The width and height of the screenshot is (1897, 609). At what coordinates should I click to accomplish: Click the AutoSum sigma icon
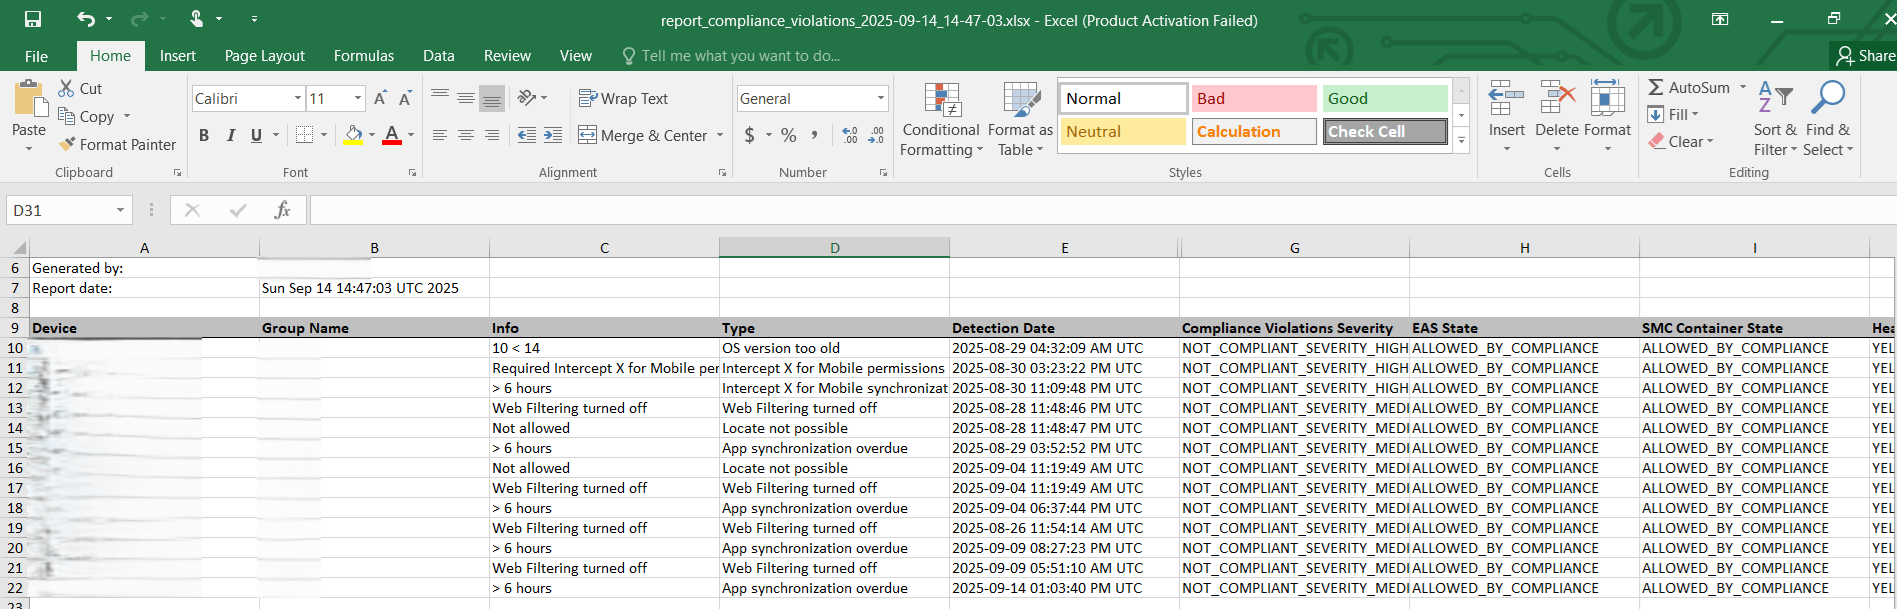pos(1656,88)
